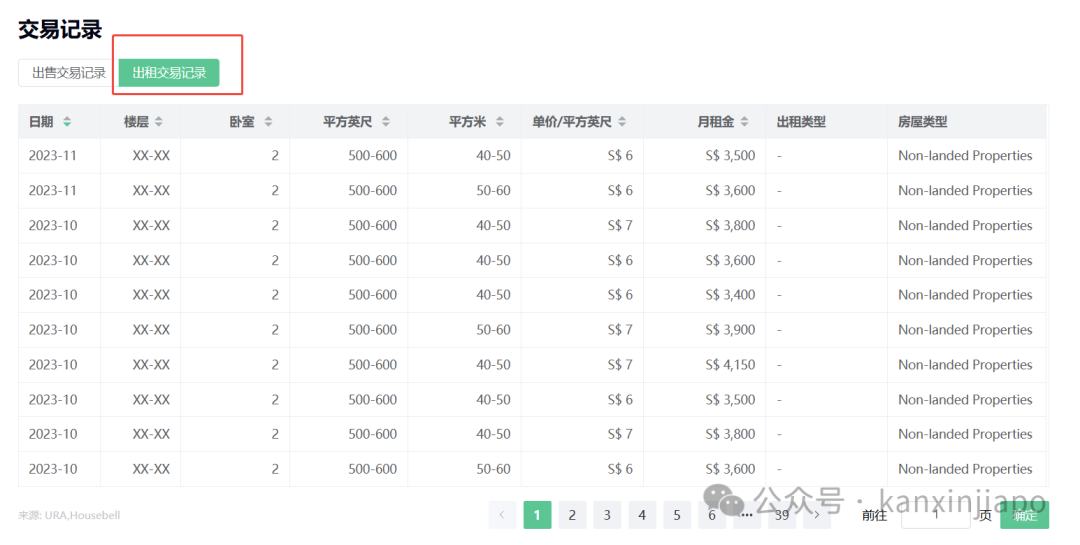The width and height of the screenshot is (1080, 545).
Task: Jump to page 4 in pagination
Action: pos(642,515)
